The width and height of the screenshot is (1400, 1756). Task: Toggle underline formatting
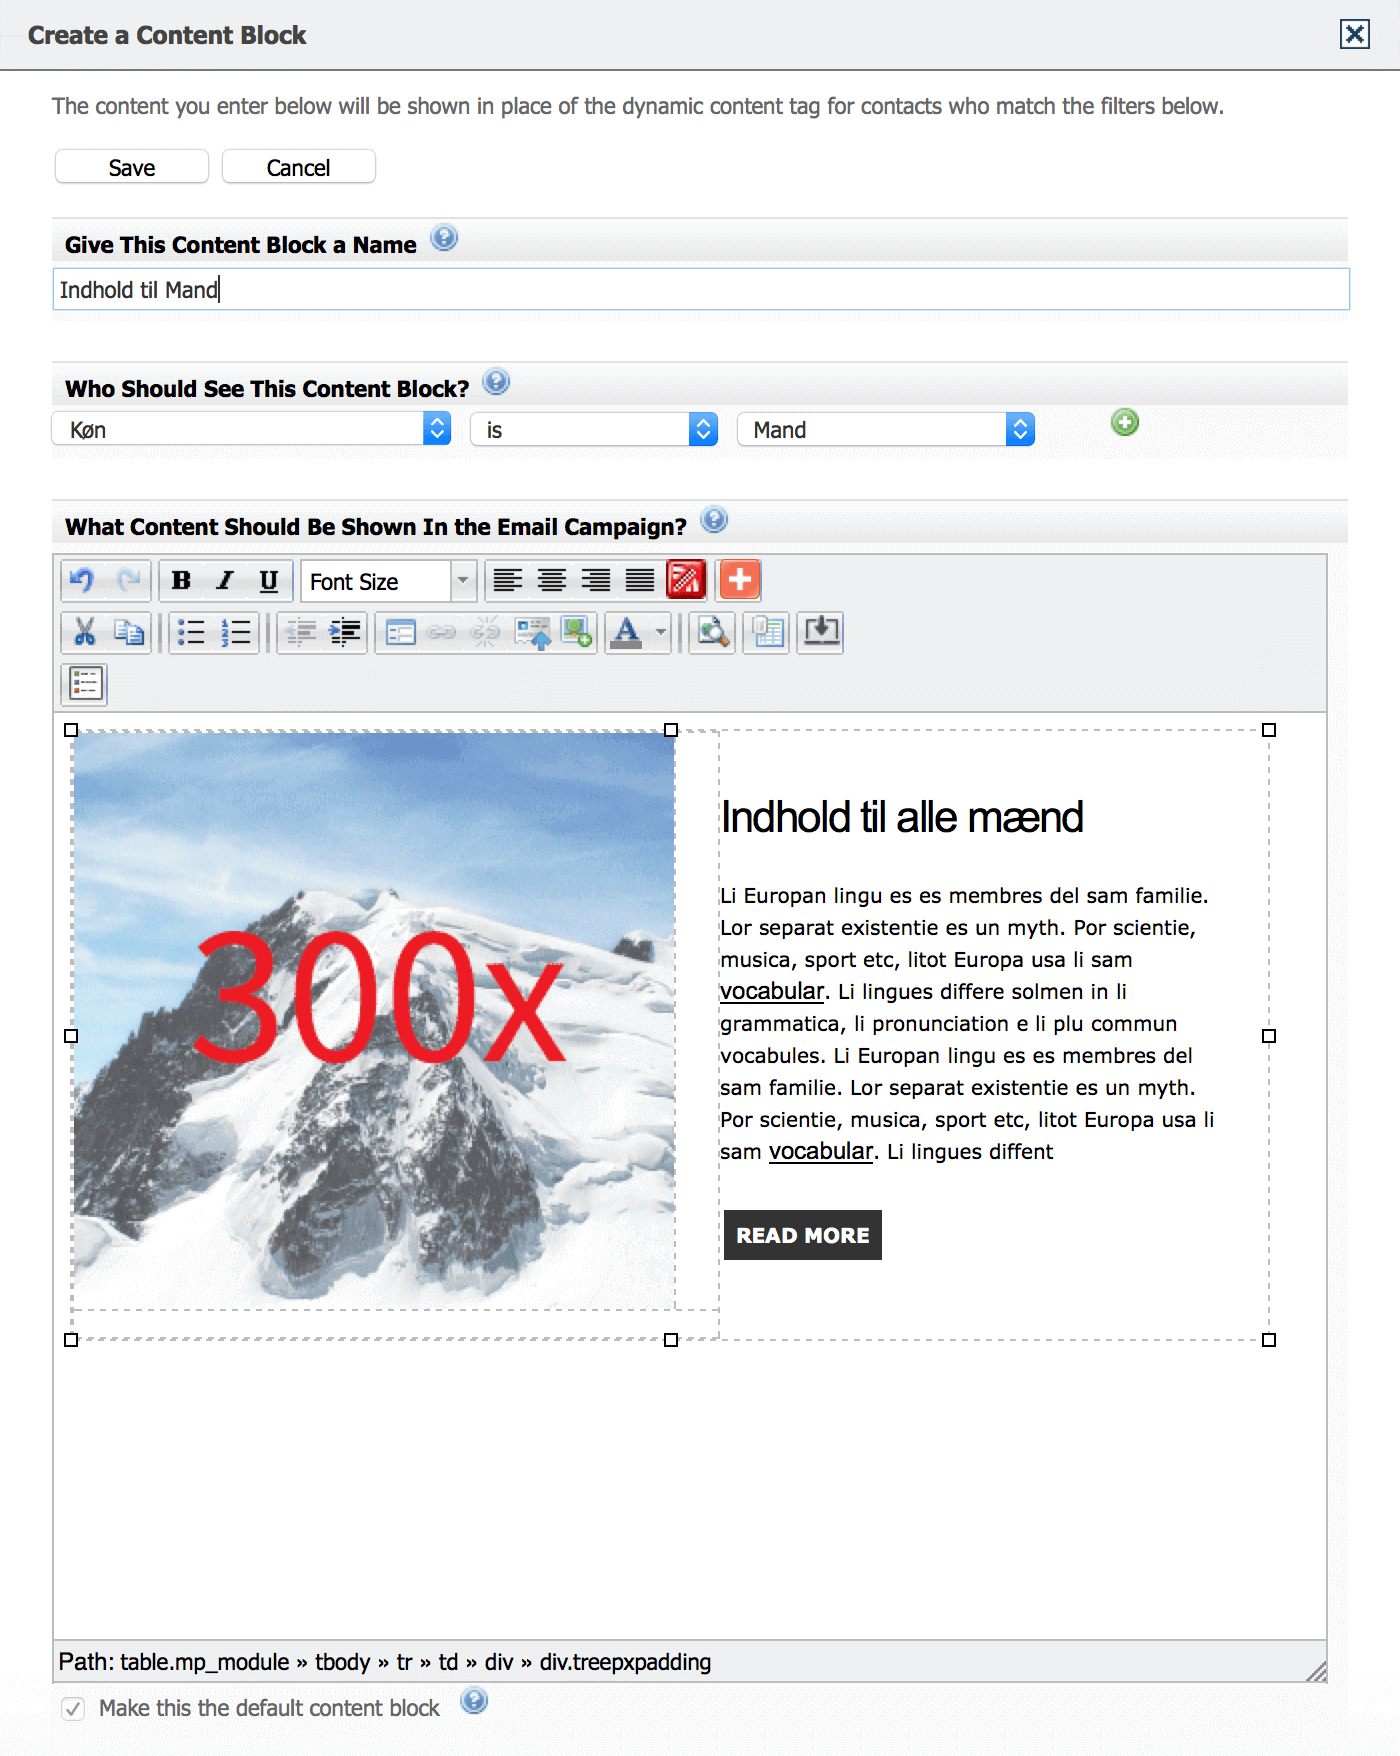click(x=269, y=580)
